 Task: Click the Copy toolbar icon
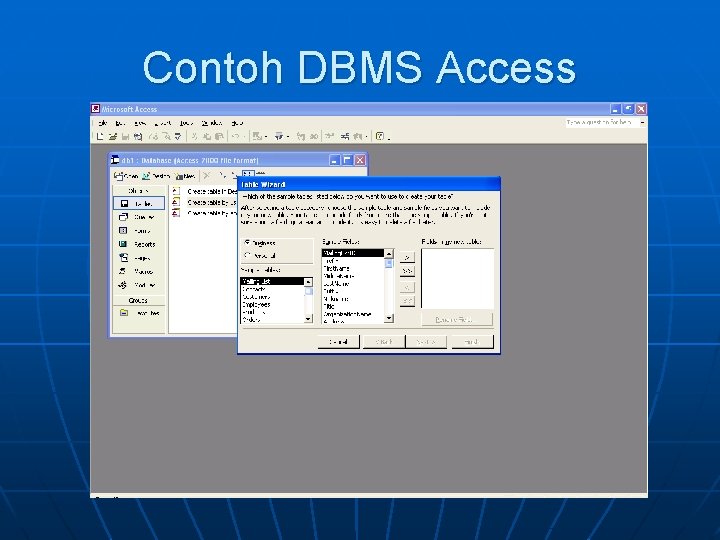pos(207,136)
